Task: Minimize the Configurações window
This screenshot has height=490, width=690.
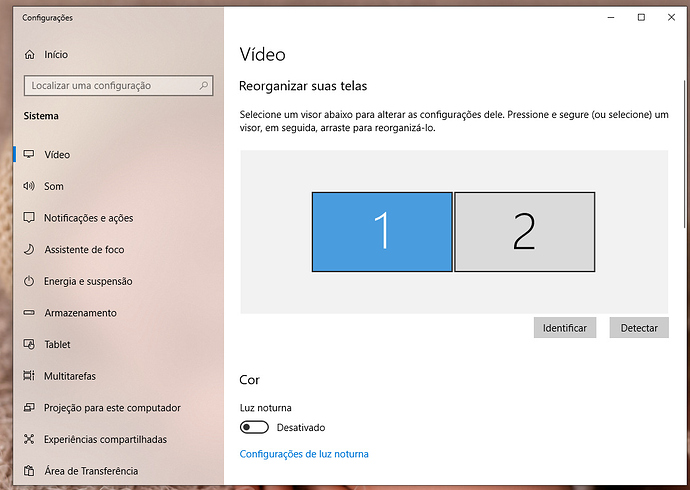Action: point(611,17)
